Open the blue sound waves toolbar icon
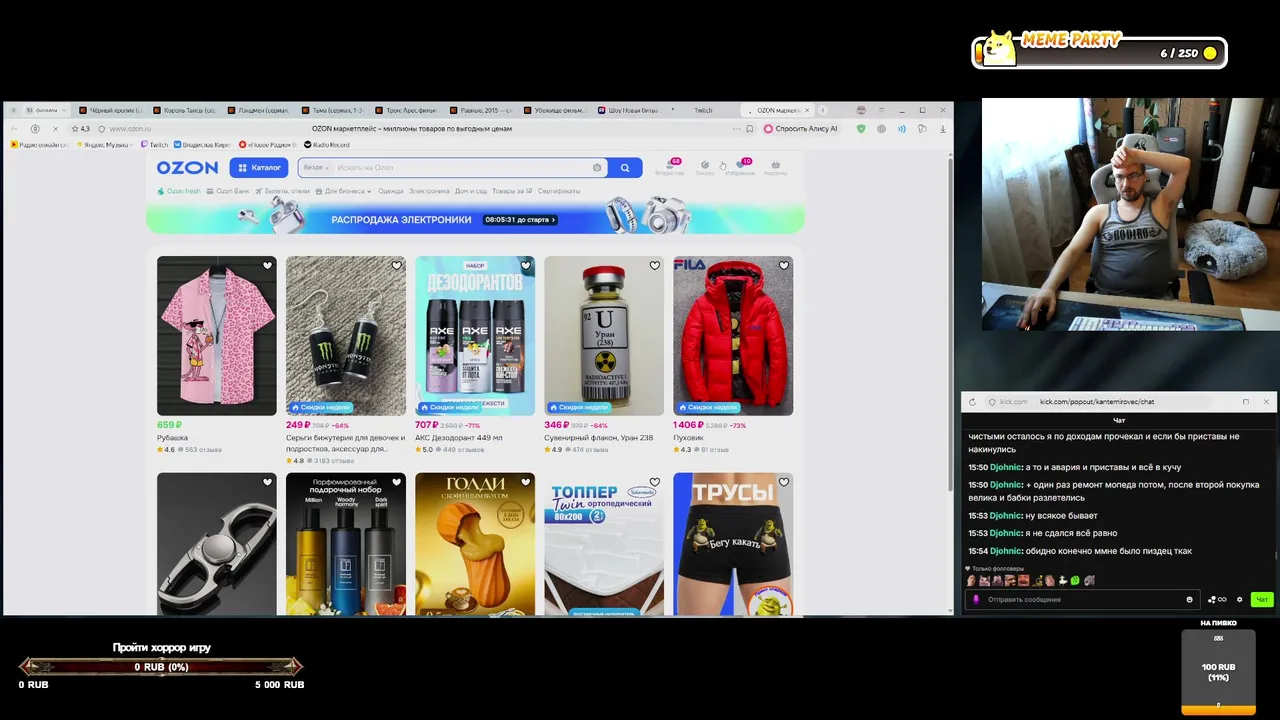The height and width of the screenshot is (720, 1280). pyautogui.click(x=901, y=129)
